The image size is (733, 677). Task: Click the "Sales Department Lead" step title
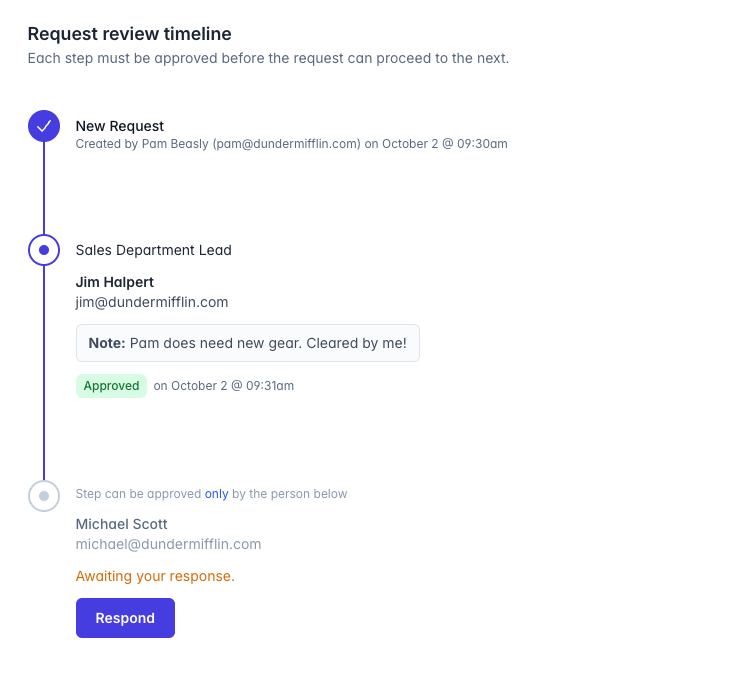[x=154, y=250]
